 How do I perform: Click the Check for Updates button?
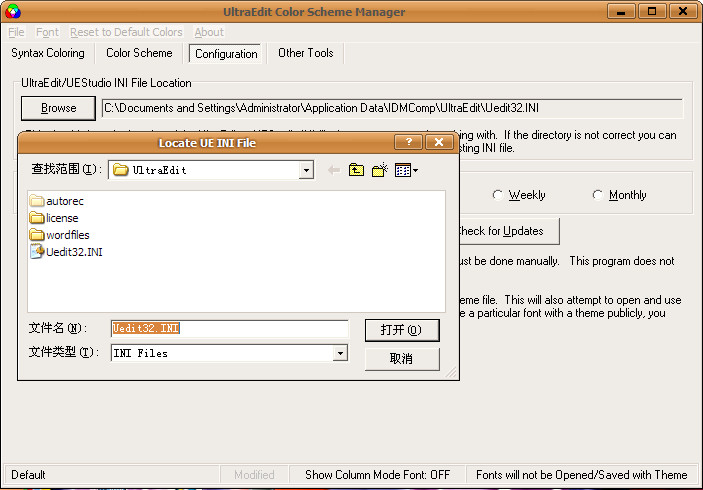point(508,231)
